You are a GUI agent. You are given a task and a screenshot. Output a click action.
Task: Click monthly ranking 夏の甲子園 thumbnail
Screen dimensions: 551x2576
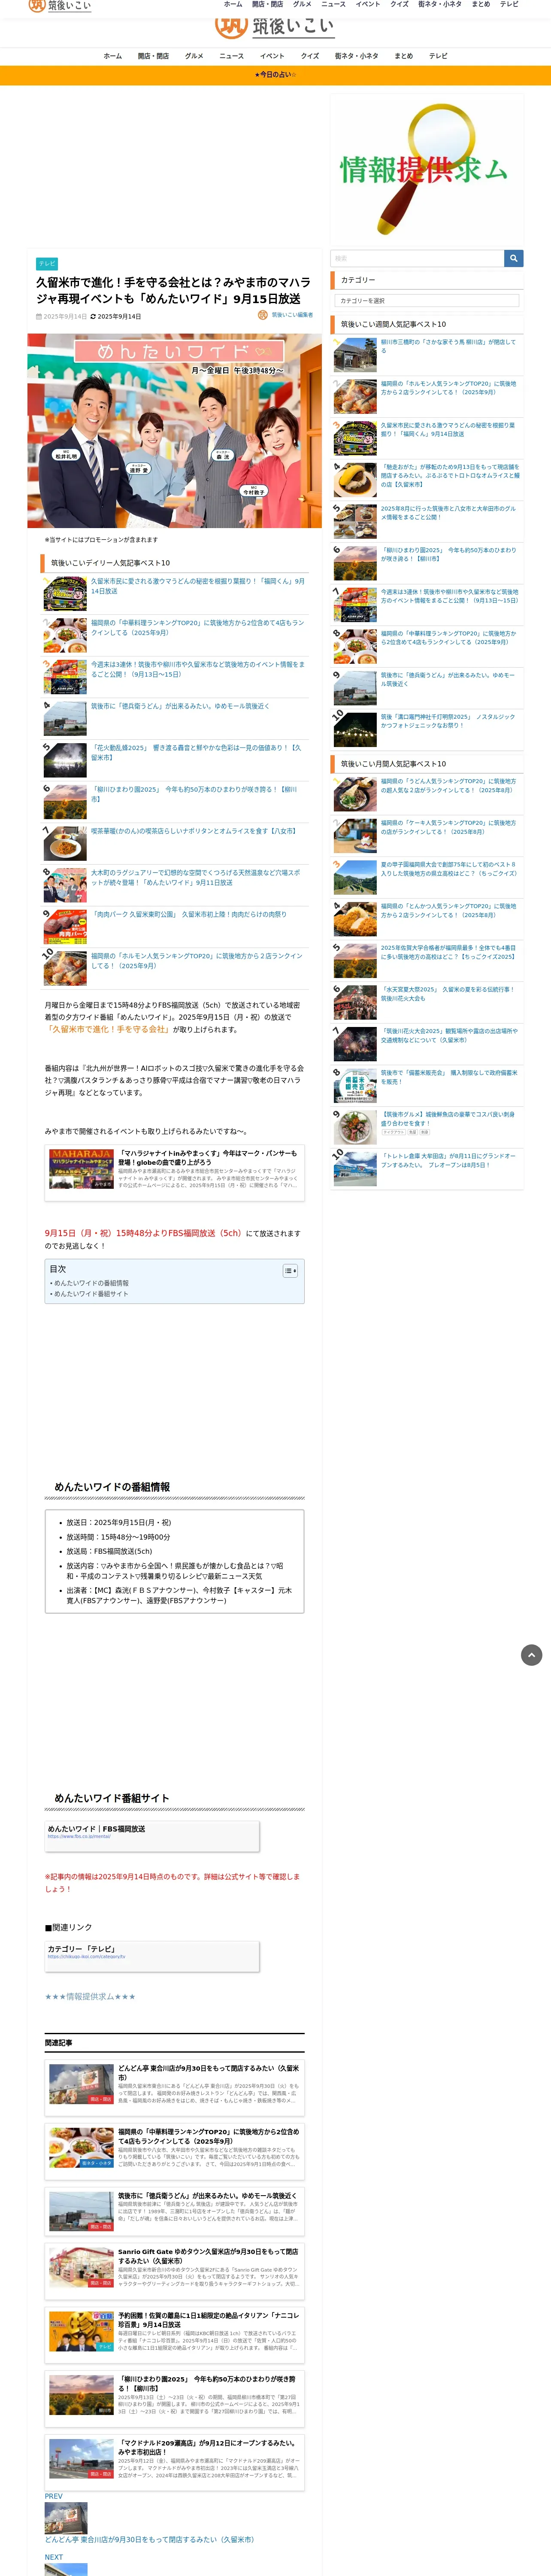point(355,877)
